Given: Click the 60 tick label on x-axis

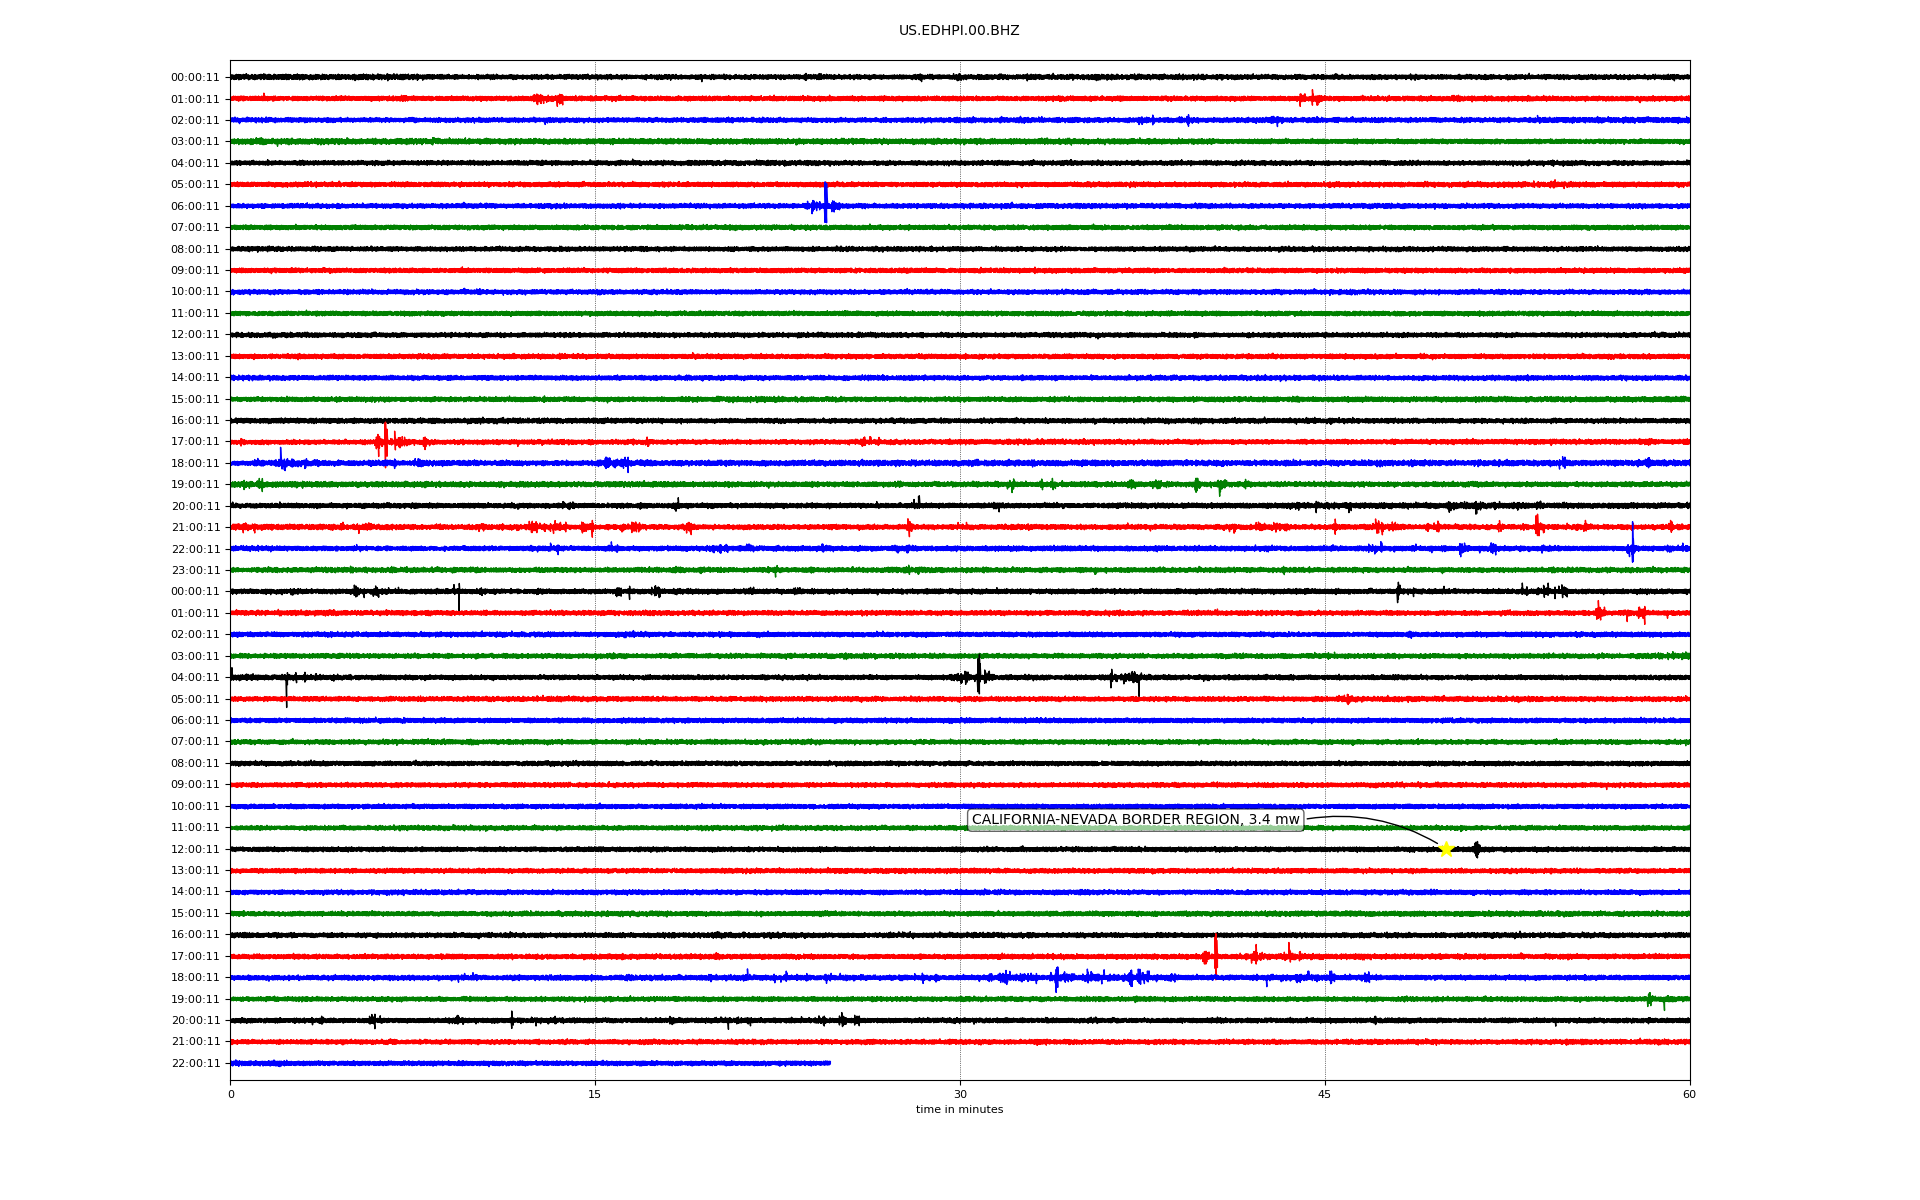Looking at the screenshot, I should pos(1689,1094).
